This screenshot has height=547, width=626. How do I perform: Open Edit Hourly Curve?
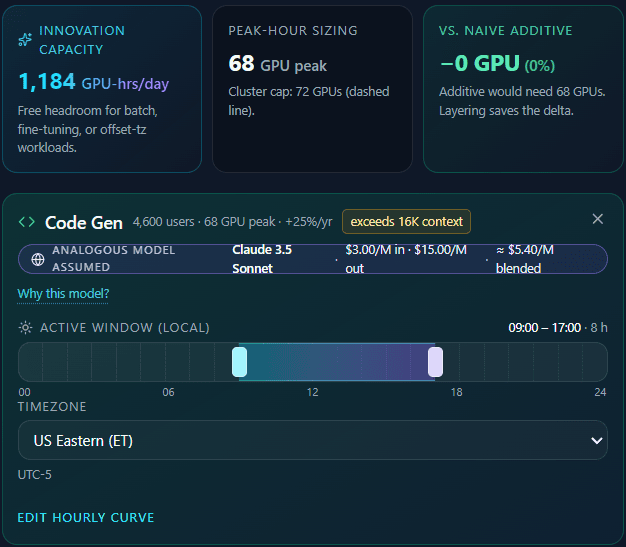point(86,517)
